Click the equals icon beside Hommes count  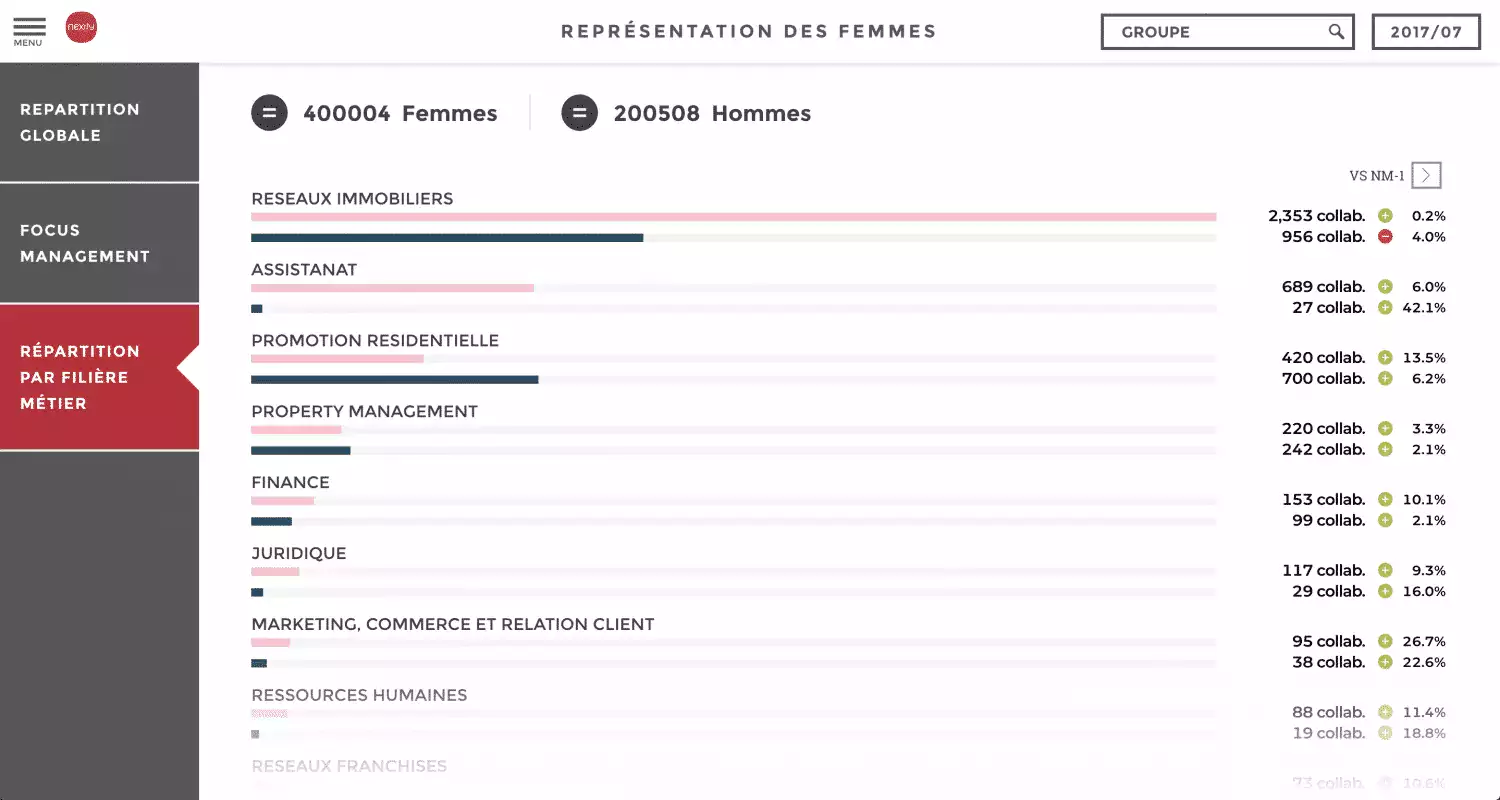point(580,113)
